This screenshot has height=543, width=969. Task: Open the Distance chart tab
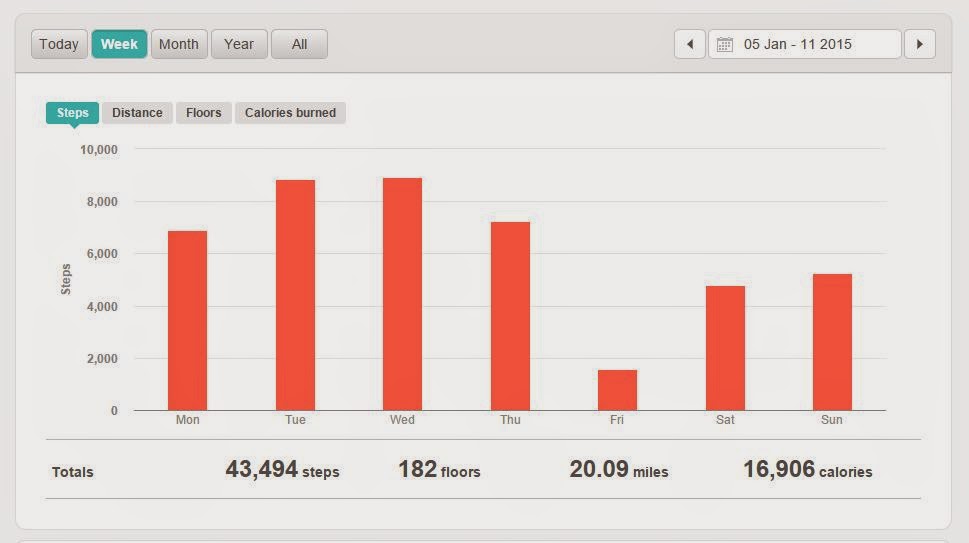coord(137,113)
